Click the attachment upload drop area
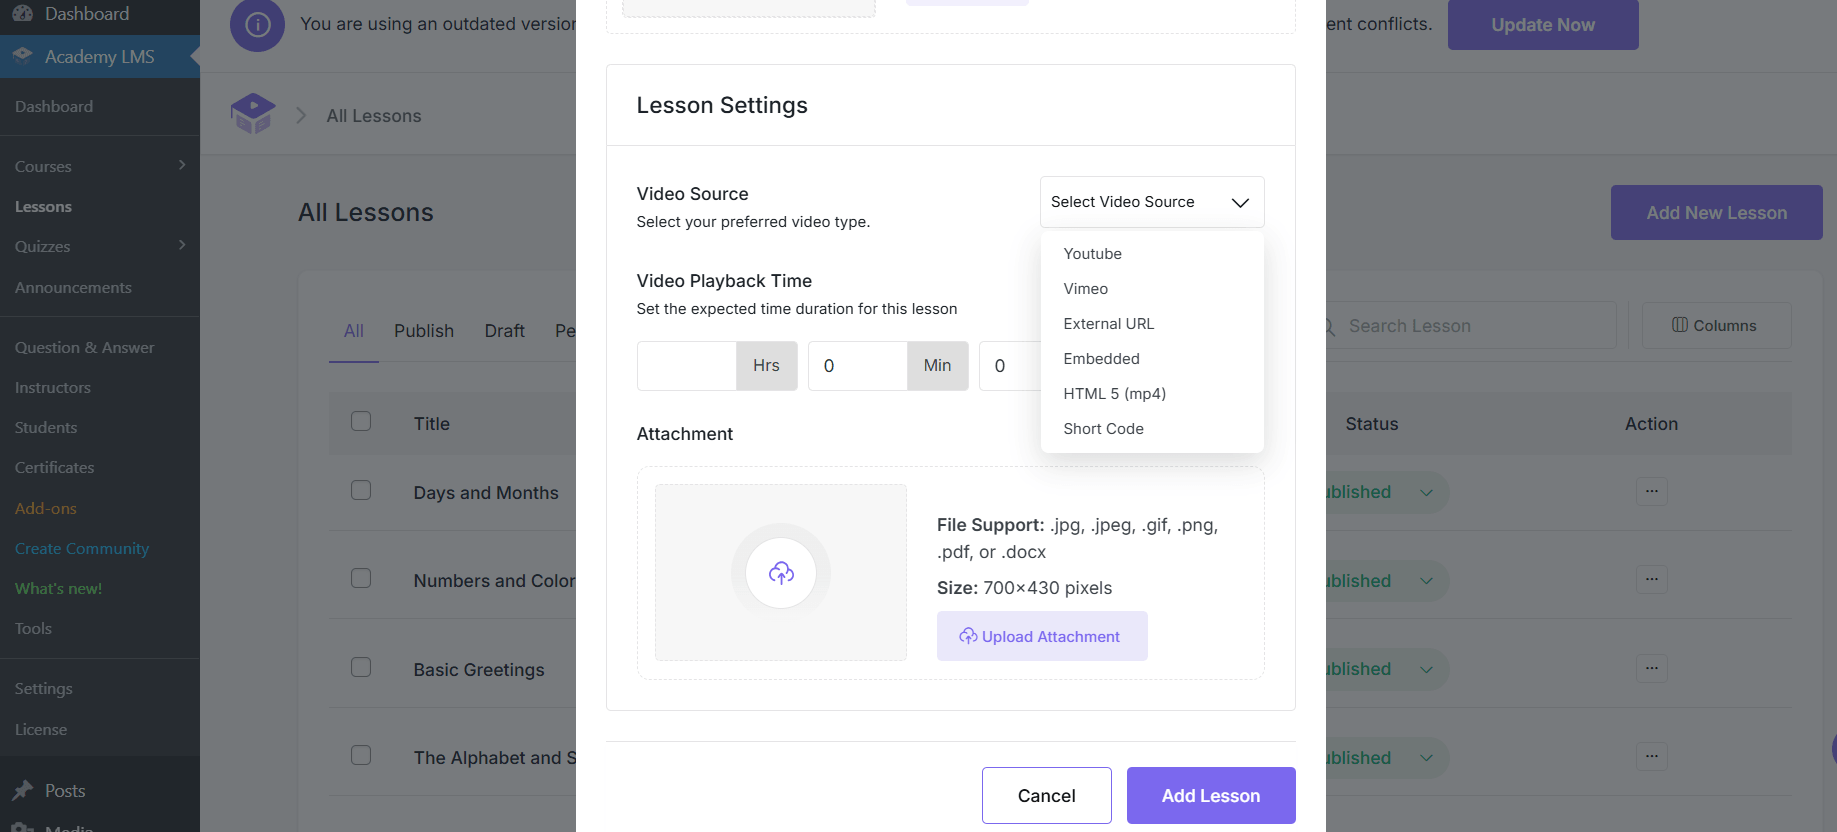 click(781, 572)
